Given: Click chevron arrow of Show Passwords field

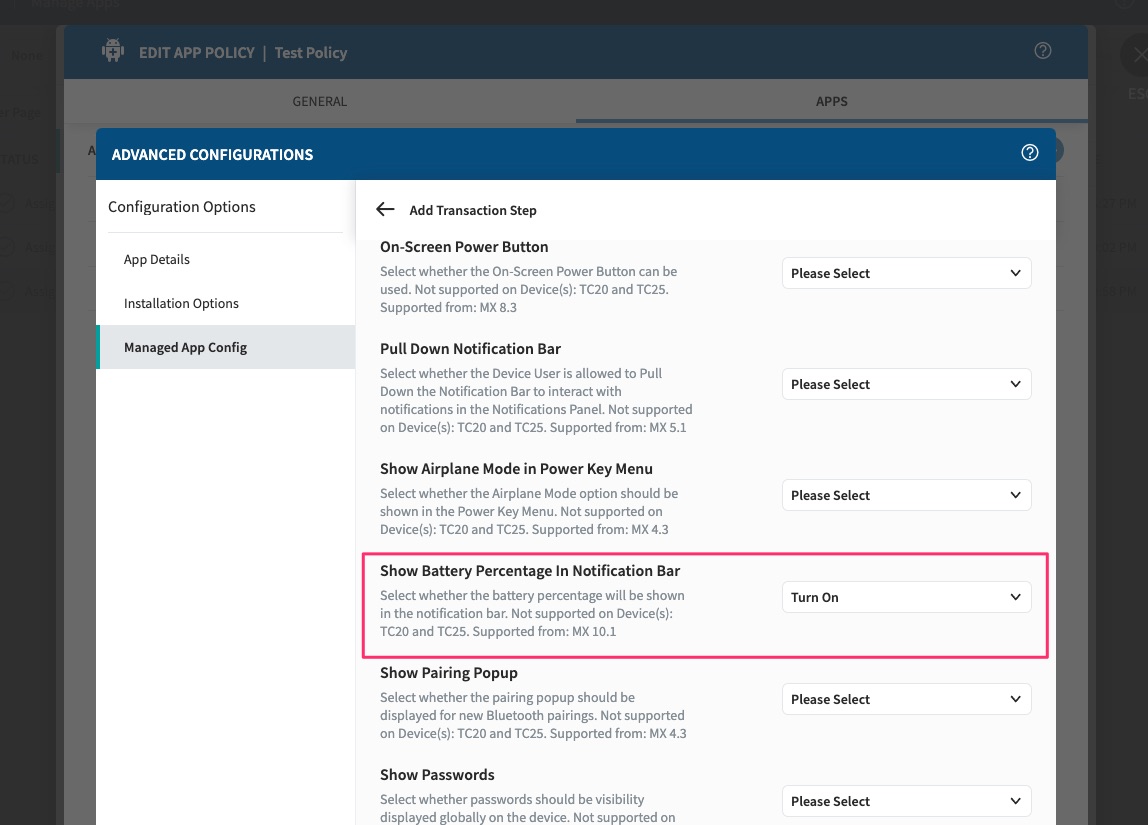Looking at the screenshot, I should point(1015,801).
